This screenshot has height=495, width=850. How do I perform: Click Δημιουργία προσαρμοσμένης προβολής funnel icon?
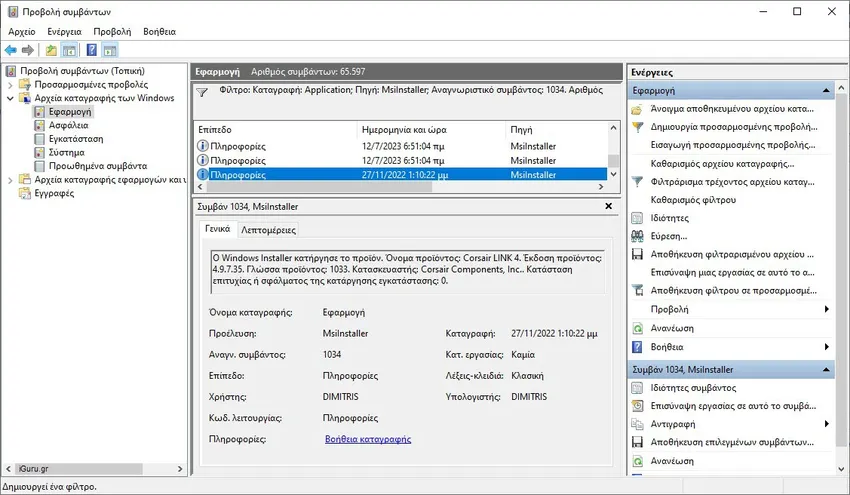(x=638, y=127)
